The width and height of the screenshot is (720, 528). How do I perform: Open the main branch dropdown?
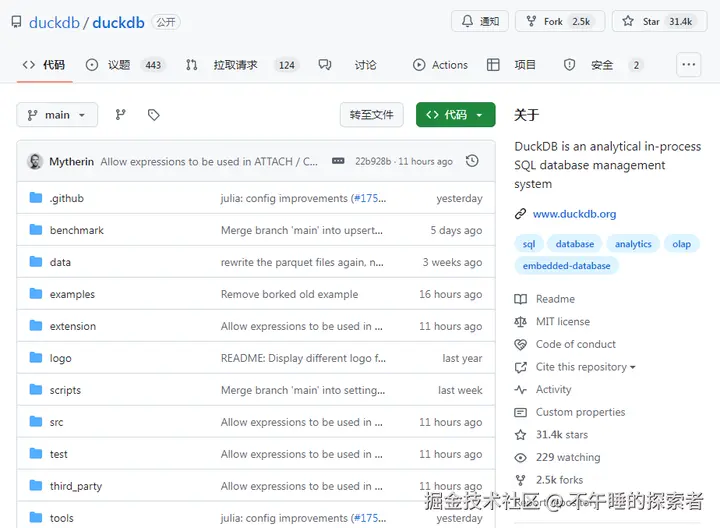coord(57,115)
